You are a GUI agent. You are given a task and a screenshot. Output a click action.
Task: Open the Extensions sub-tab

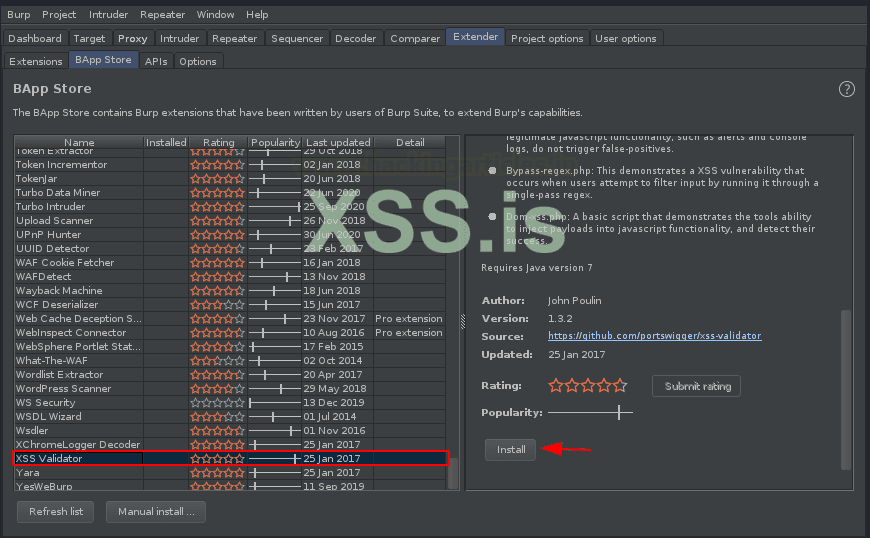[36, 61]
